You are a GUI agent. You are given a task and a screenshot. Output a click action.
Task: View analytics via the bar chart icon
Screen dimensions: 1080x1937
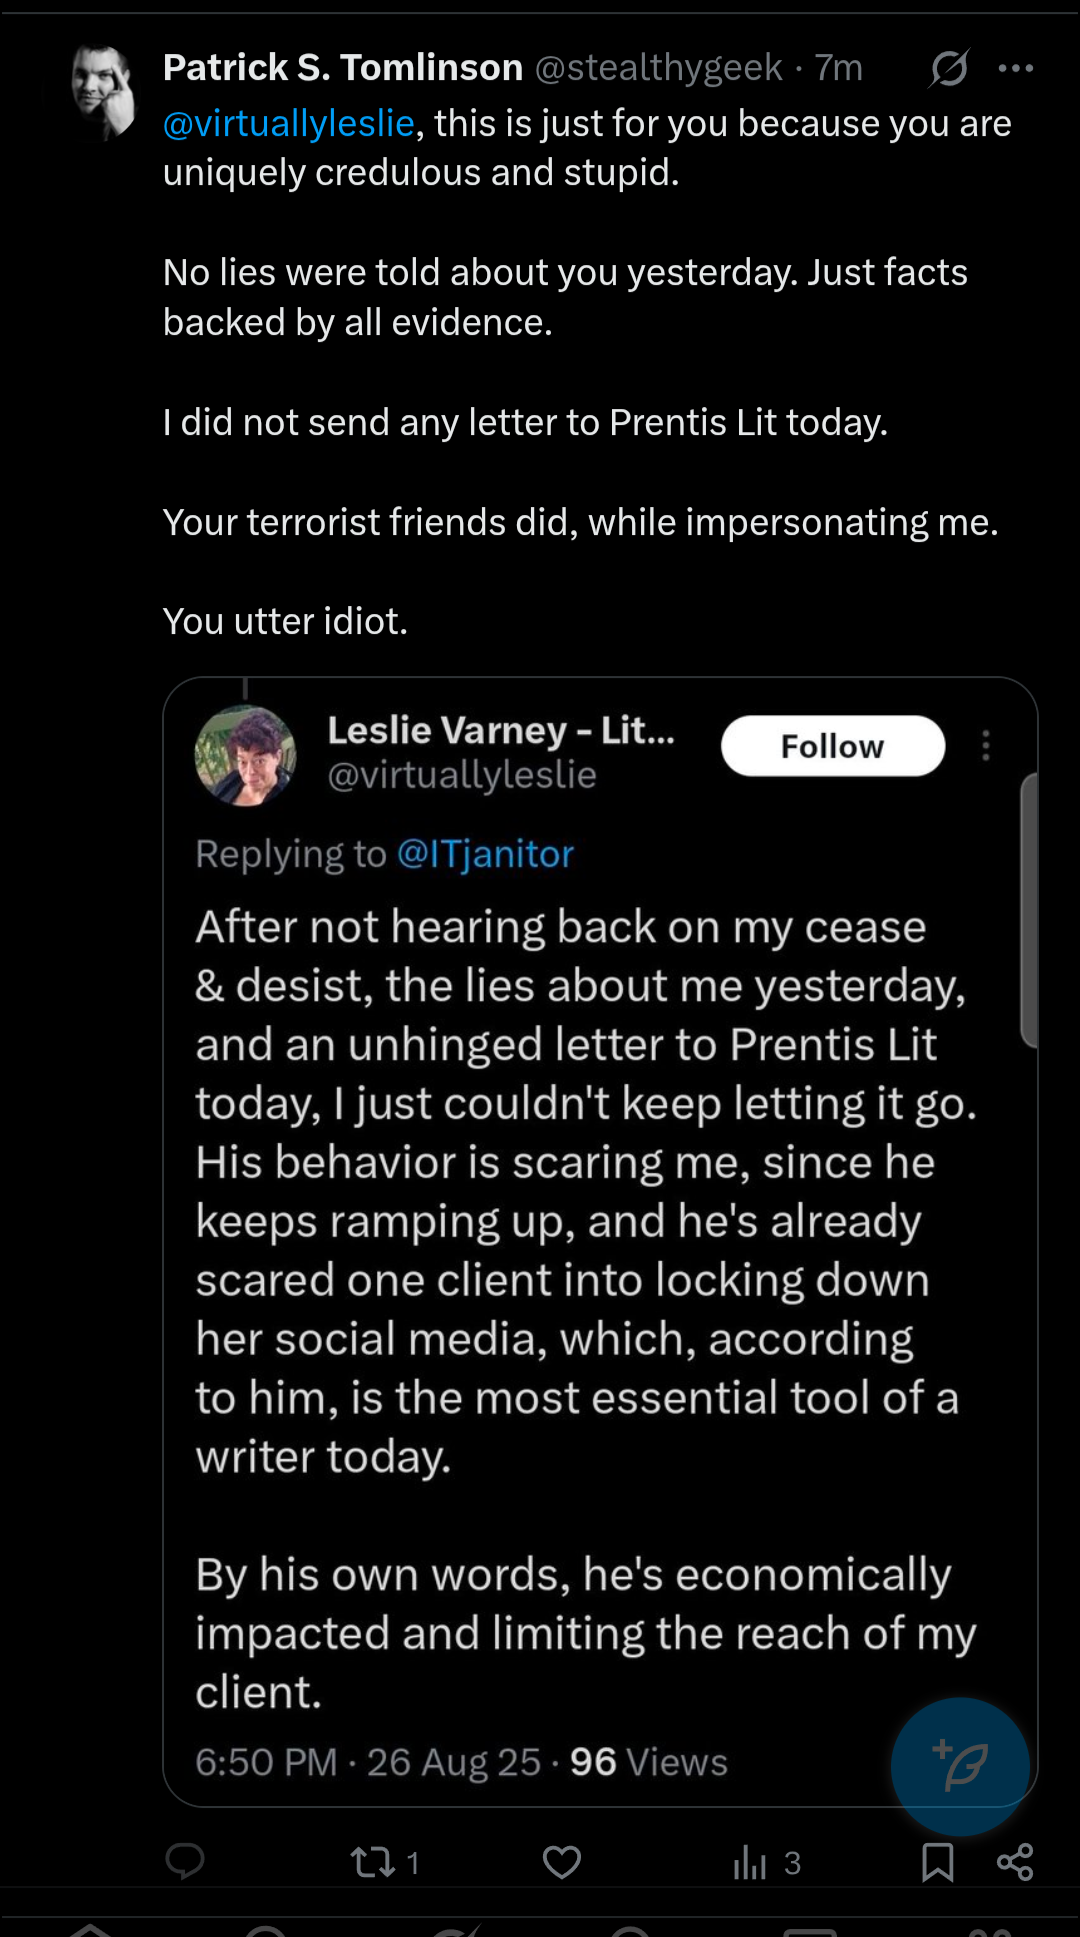[749, 1862]
